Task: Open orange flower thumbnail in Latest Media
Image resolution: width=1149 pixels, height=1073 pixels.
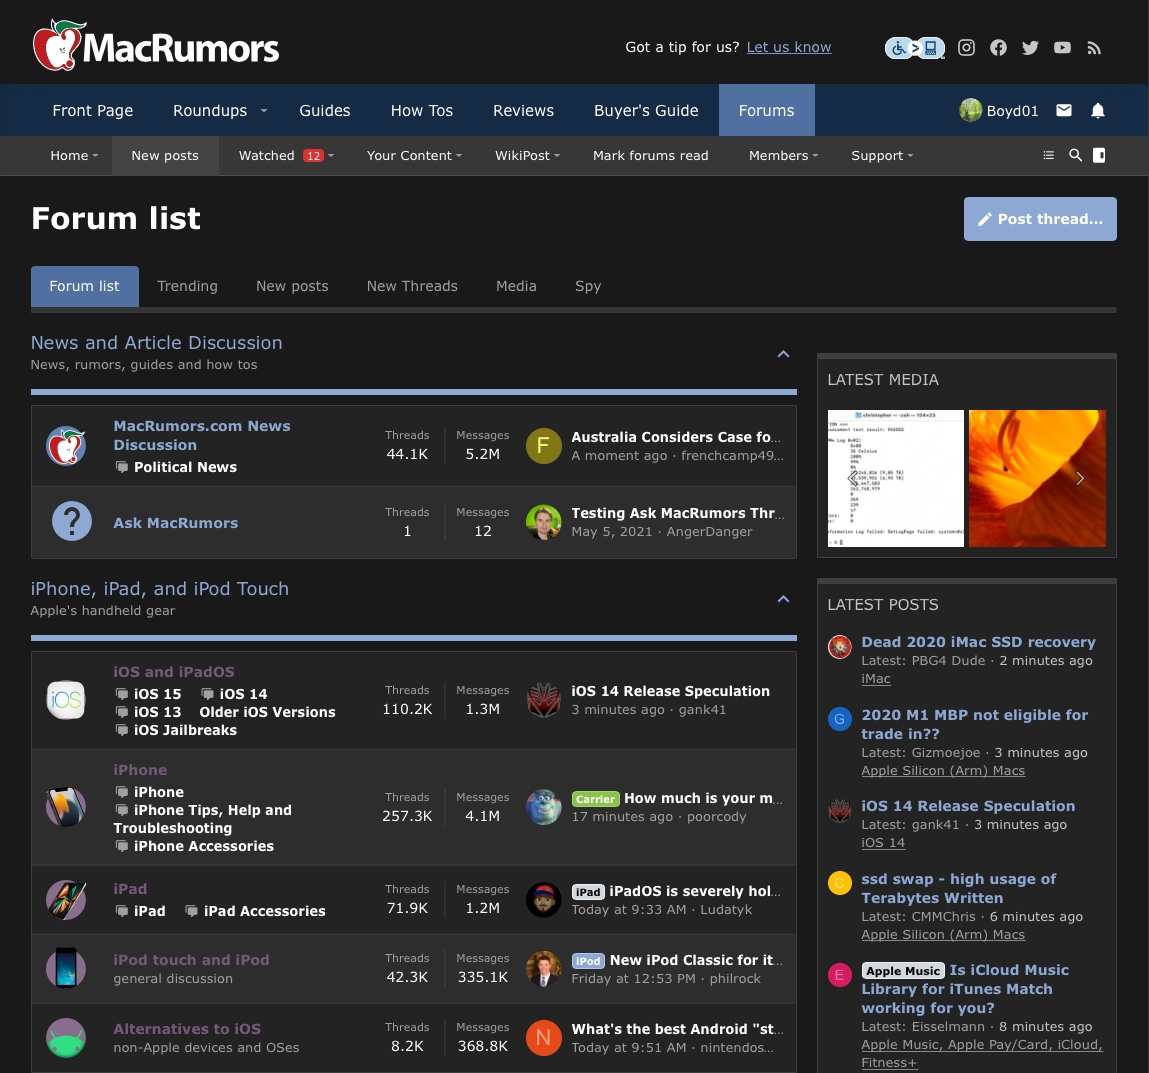Action: tap(1037, 478)
